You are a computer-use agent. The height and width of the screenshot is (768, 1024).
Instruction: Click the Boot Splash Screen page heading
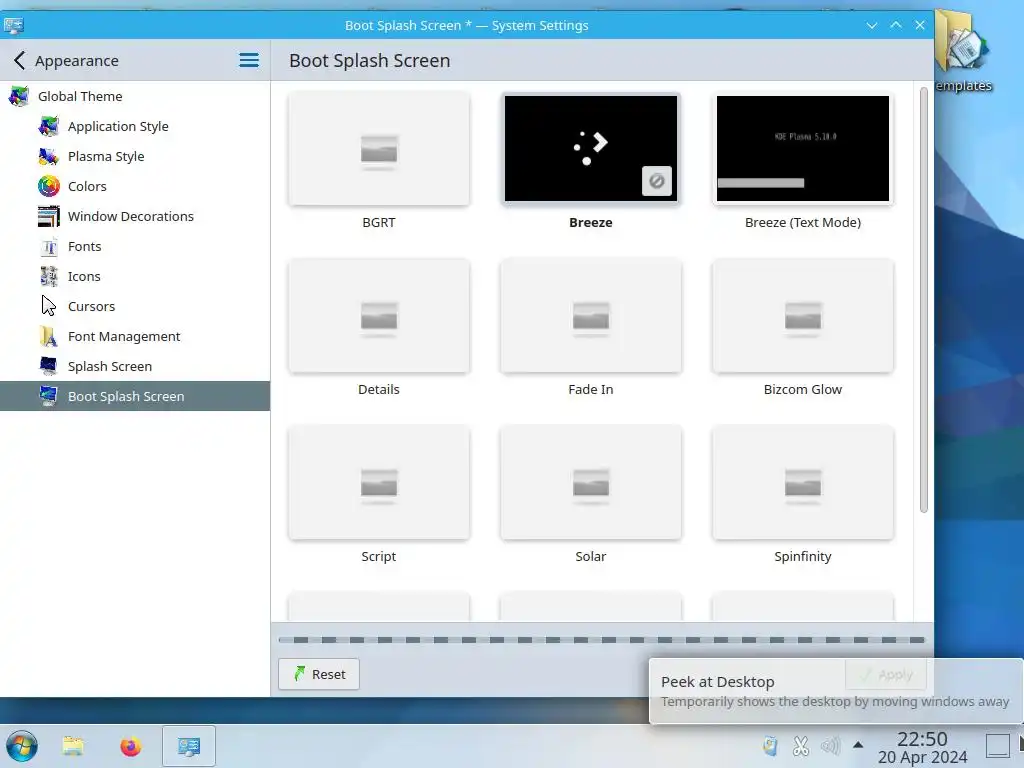click(370, 60)
